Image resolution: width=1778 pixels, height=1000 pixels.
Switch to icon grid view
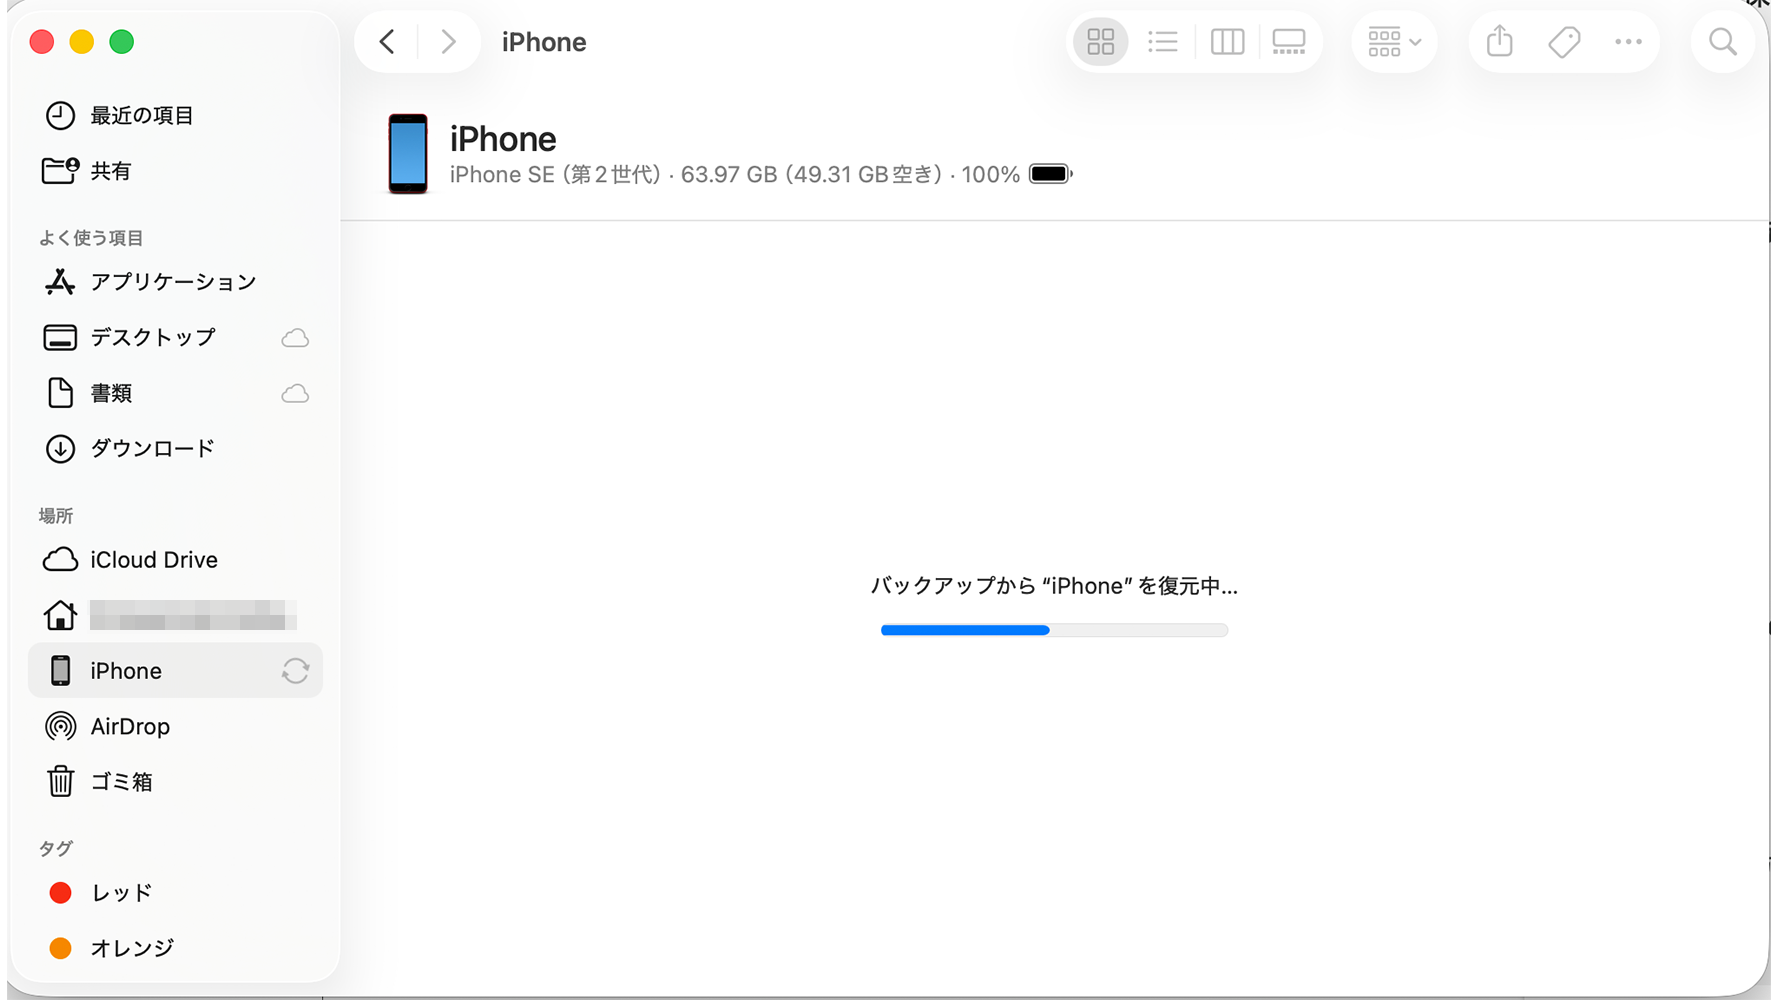click(1100, 42)
